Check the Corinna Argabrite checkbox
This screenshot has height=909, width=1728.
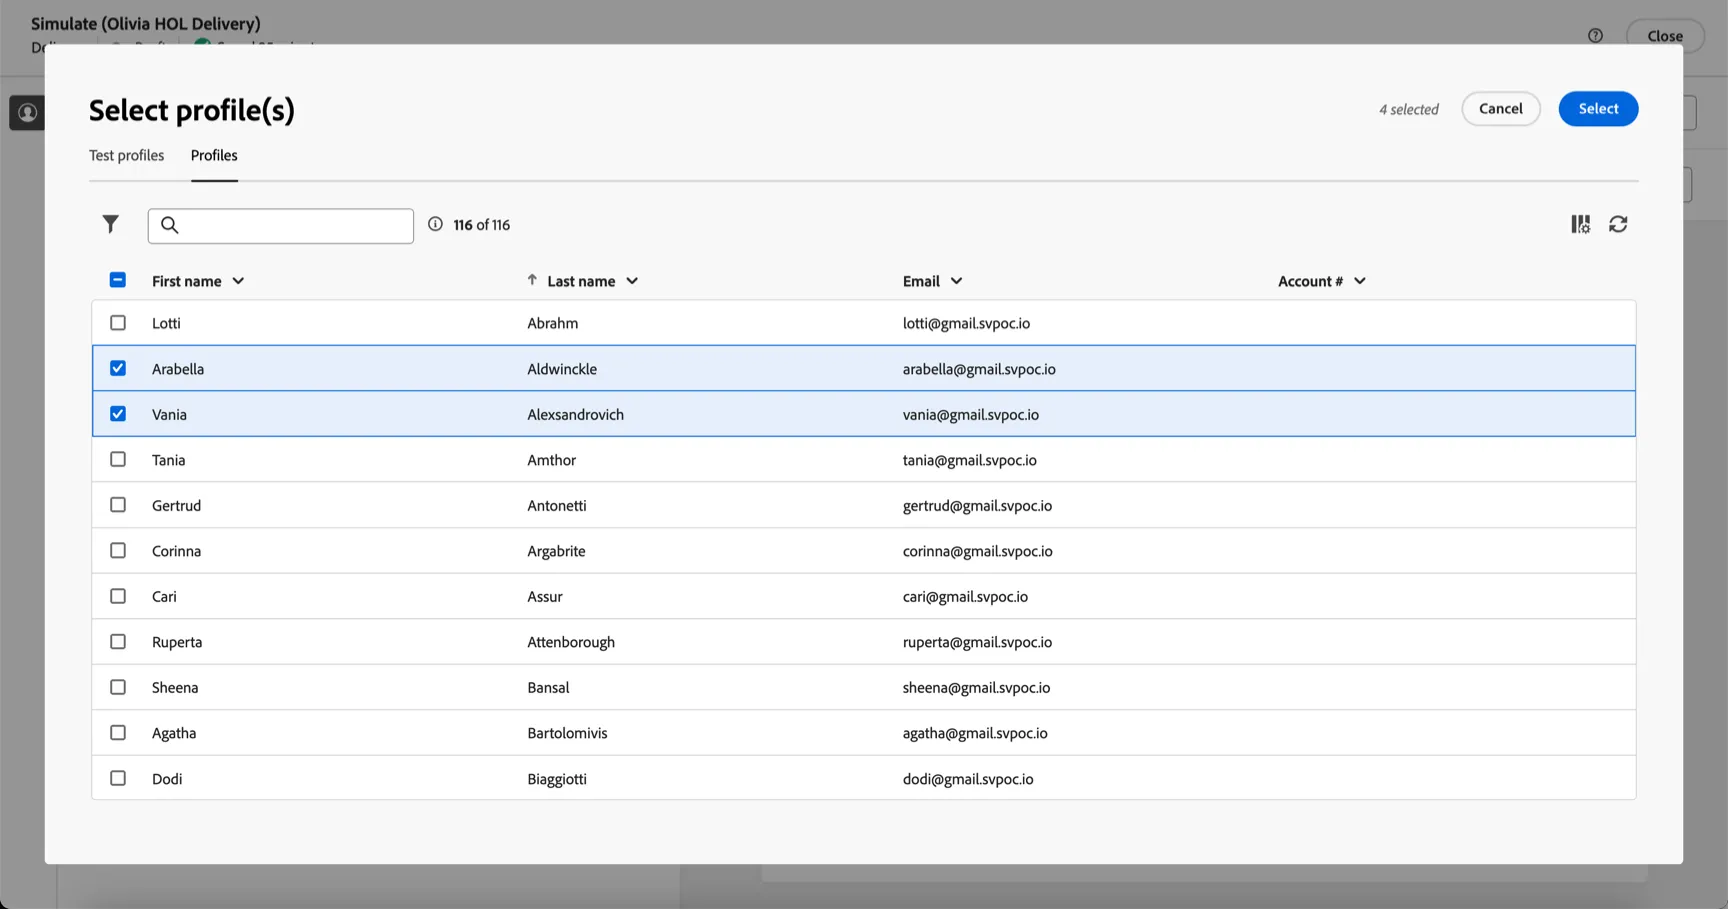click(118, 550)
